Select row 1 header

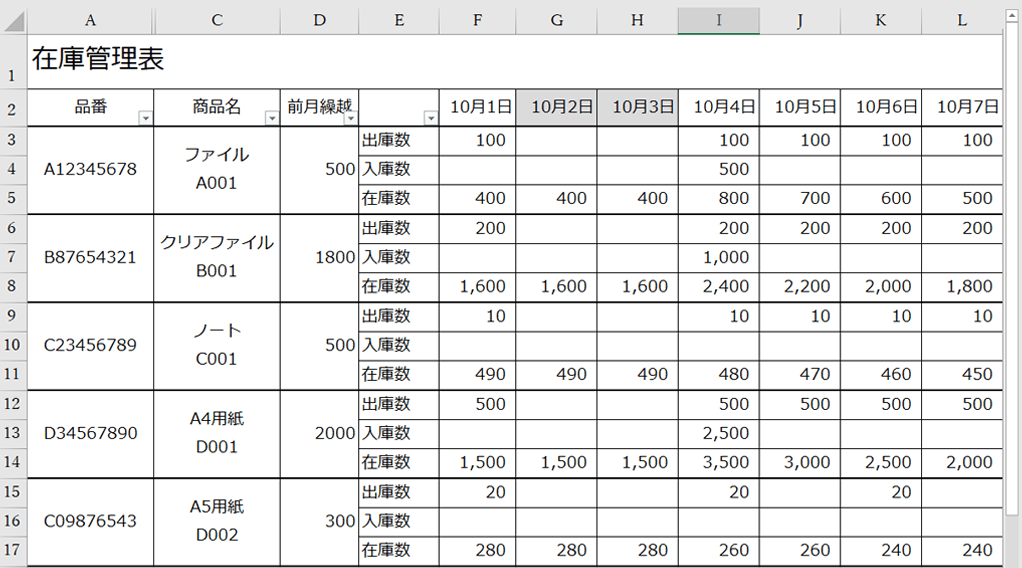13,62
